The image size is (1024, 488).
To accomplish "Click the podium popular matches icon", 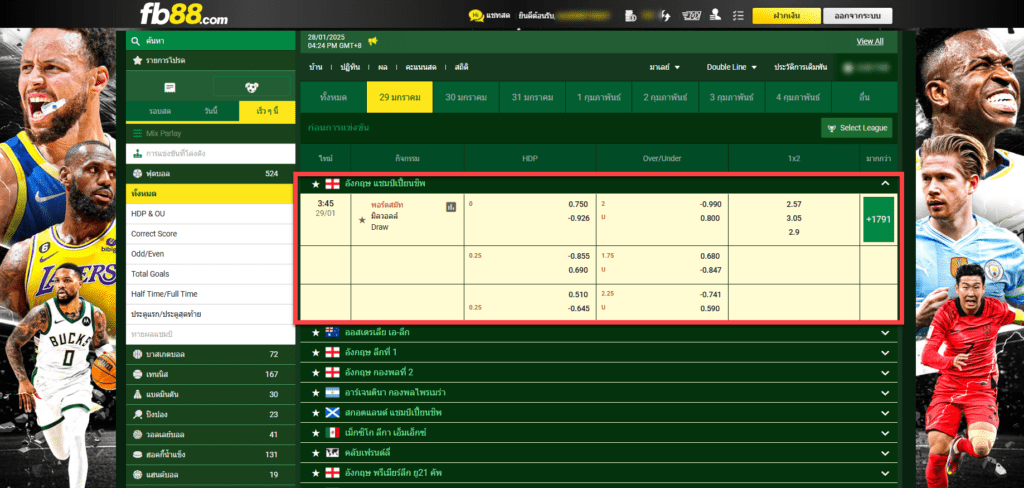I will tap(137, 154).
